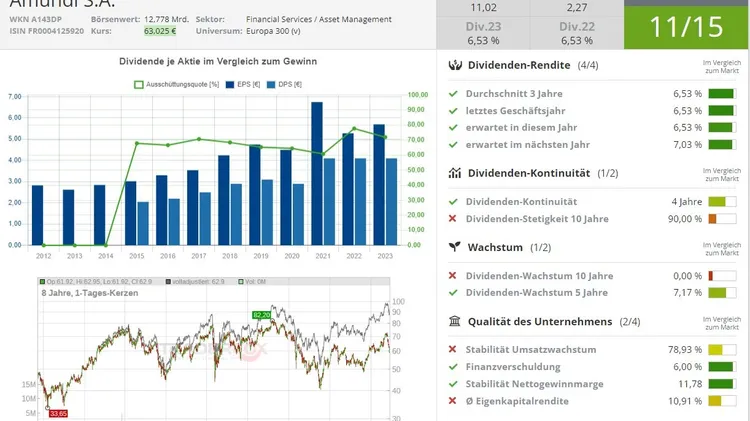Viewport: 750px width, 421px height.
Task: Click the Durchschnitt 3 Jahre market comparison bar
Action: click(722, 94)
